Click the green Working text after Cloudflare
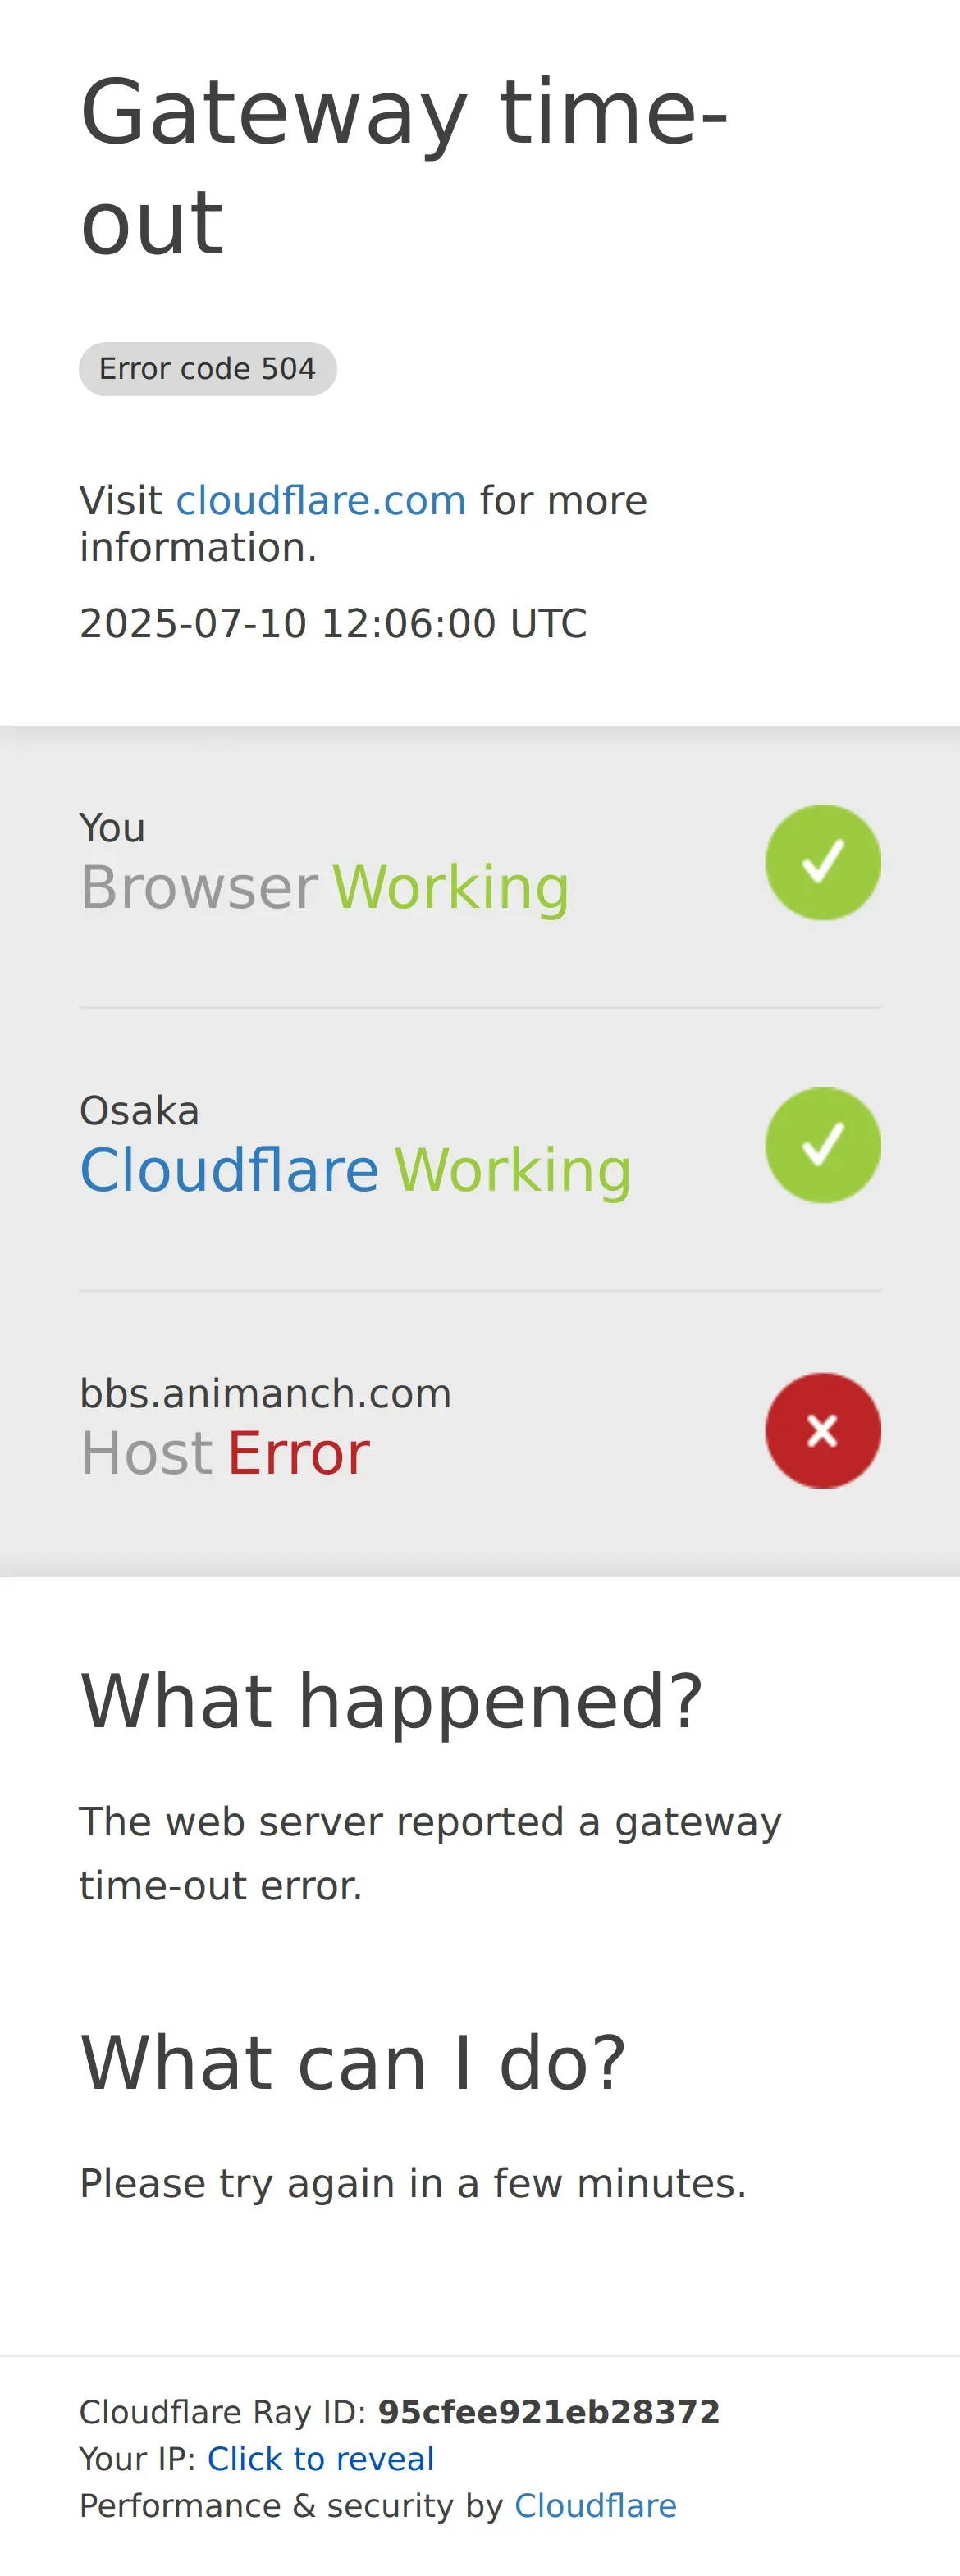This screenshot has width=960, height=2576. click(513, 1171)
